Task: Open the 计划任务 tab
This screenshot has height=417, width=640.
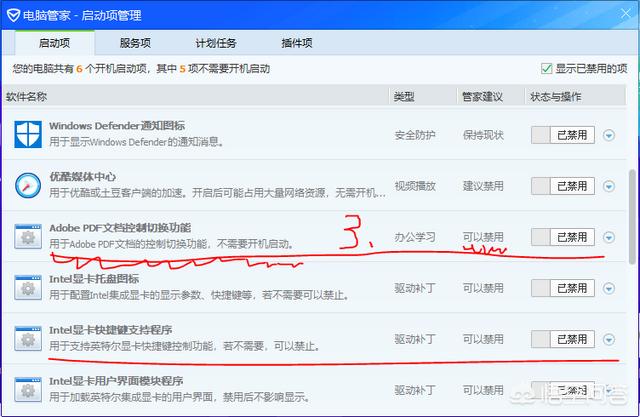Action: click(217, 43)
